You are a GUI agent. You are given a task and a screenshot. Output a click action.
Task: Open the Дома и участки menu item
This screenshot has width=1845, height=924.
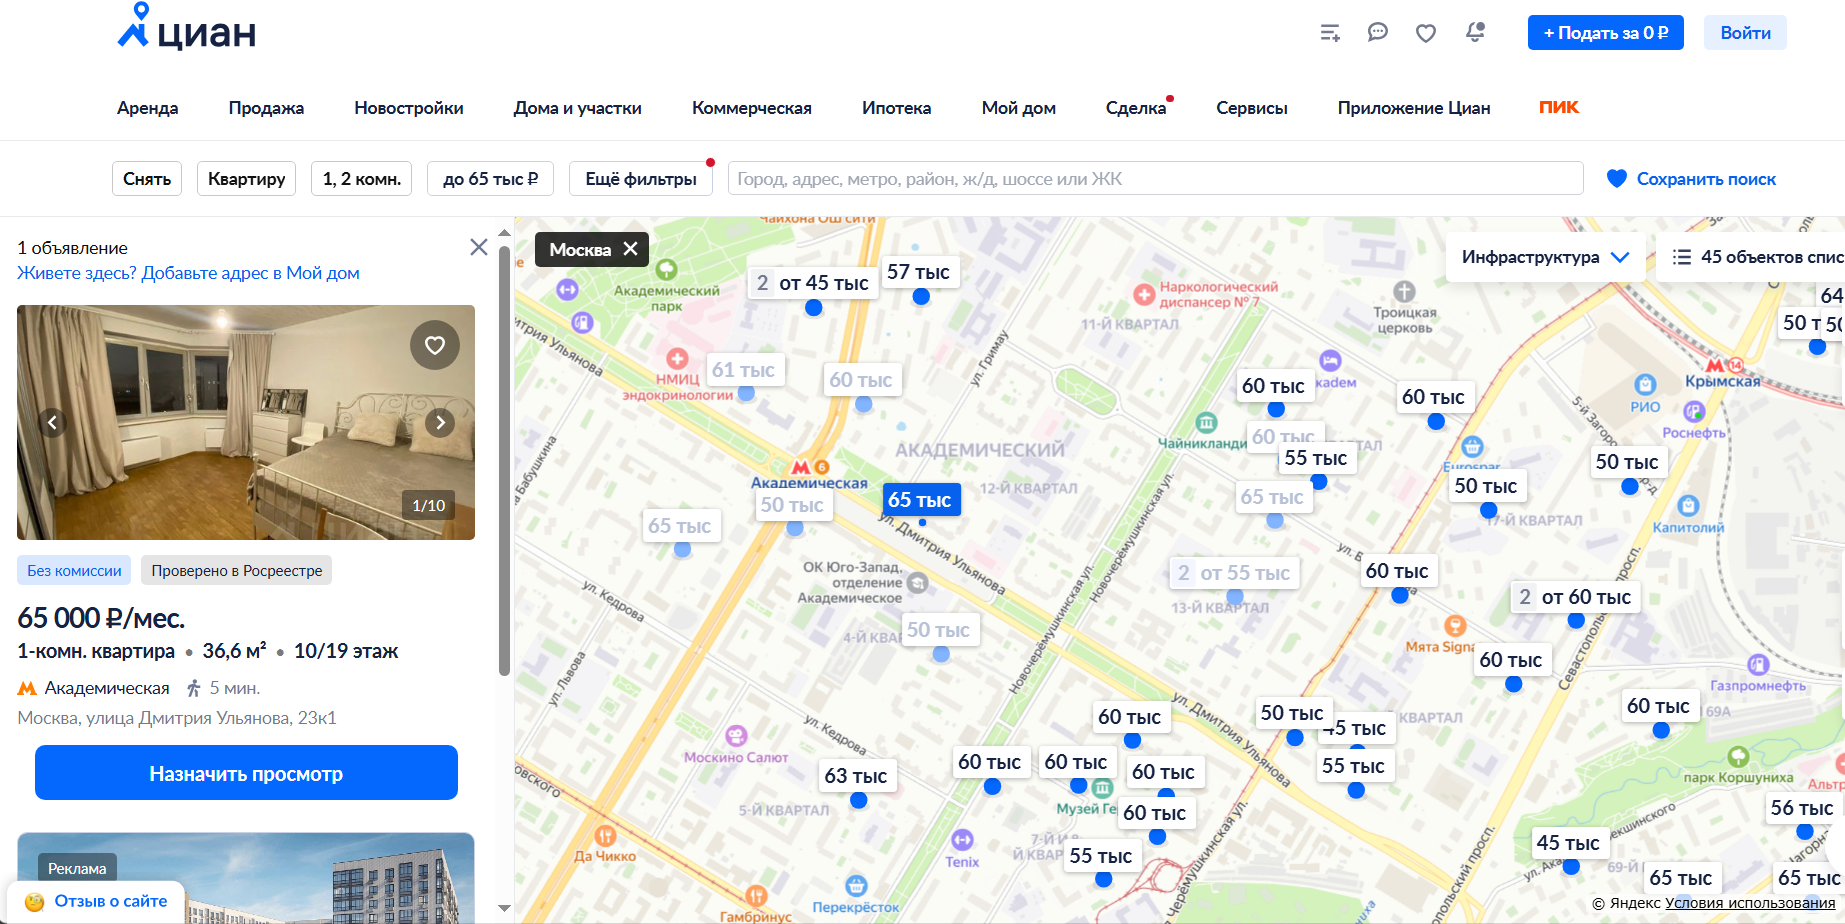578,108
